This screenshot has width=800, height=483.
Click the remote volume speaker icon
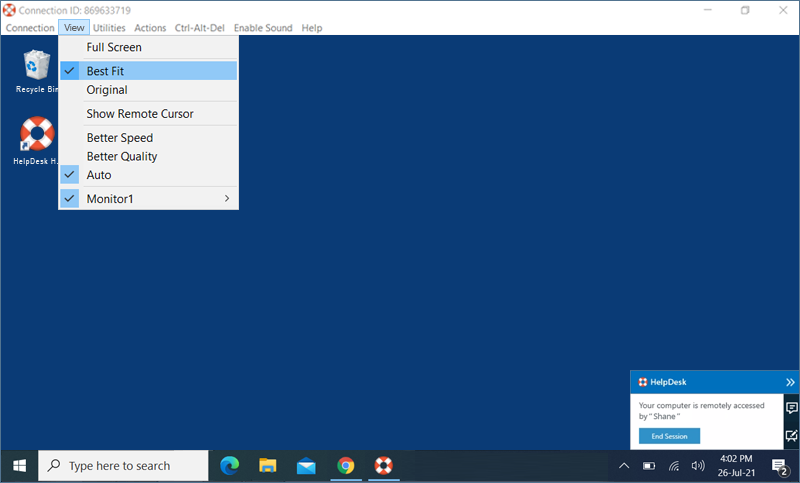(698, 466)
